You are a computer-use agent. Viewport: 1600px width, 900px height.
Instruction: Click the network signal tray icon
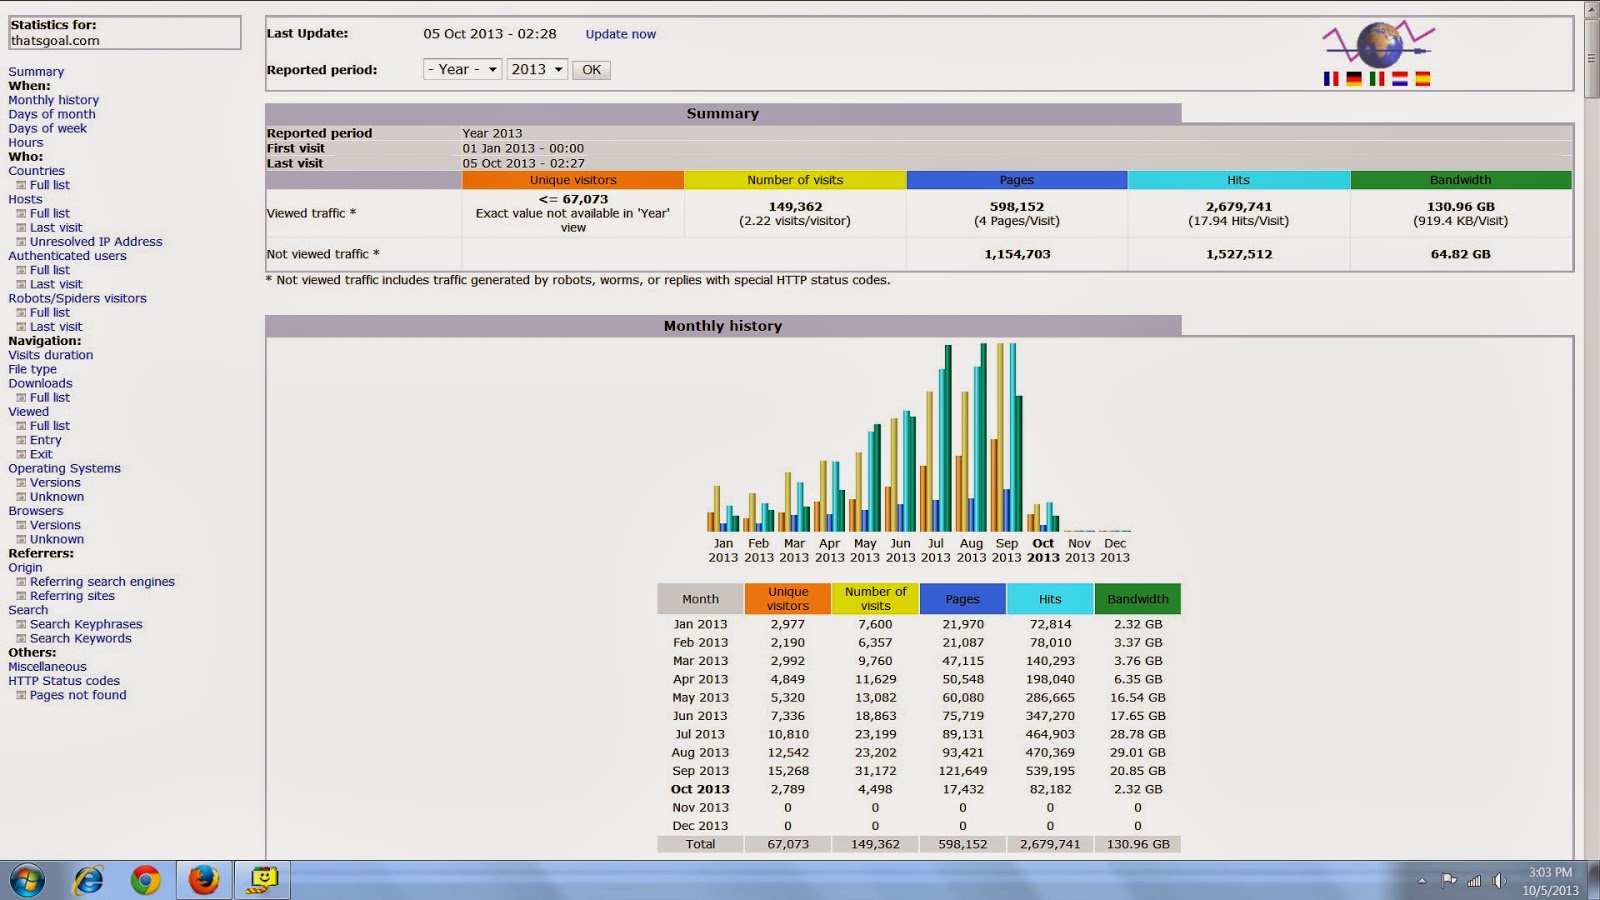coord(1474,881)
